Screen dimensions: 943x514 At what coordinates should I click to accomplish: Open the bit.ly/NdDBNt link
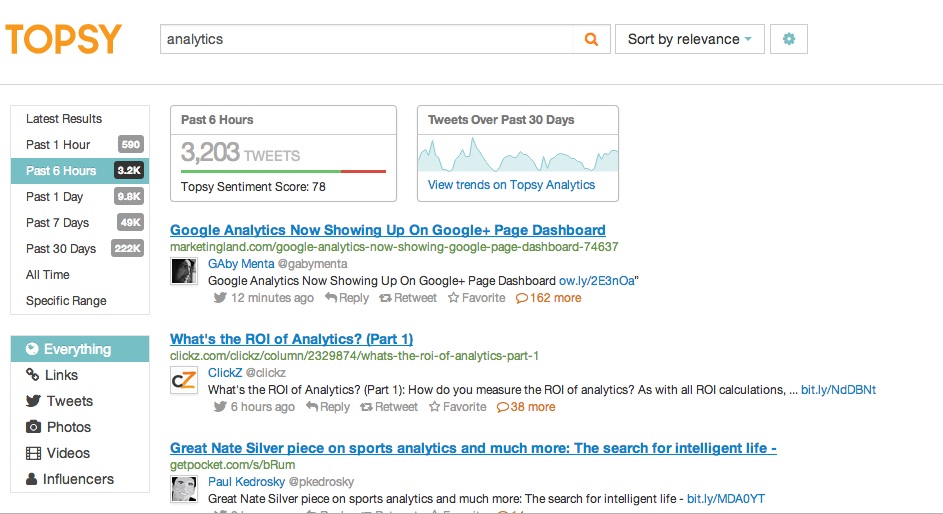838,390
